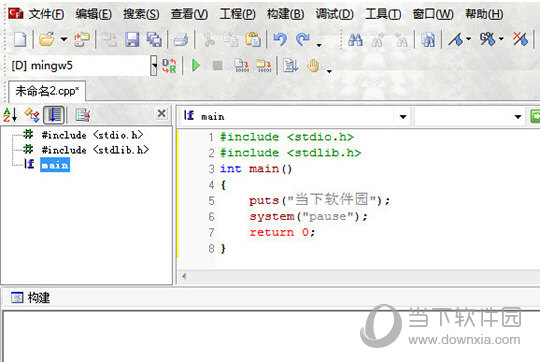Screen dimensions: 541x362
Task: Clear bookmarks with the red-X flag icon
Action: (x=520, y=39)
